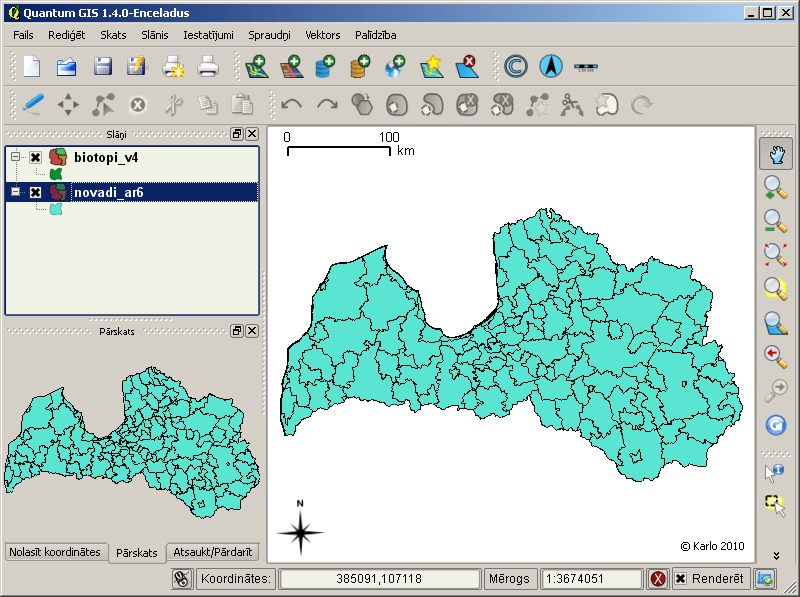Select the Move Feature tool

point(68,105)
